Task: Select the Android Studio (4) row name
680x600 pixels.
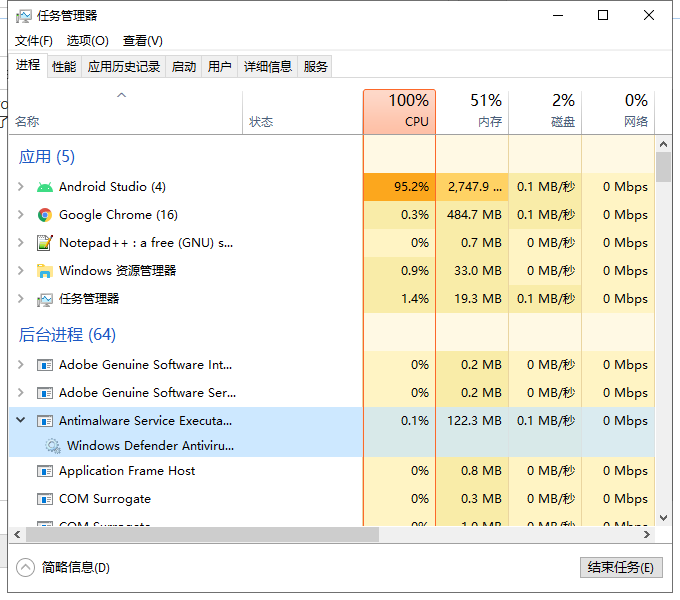Action: click(112, 187)
